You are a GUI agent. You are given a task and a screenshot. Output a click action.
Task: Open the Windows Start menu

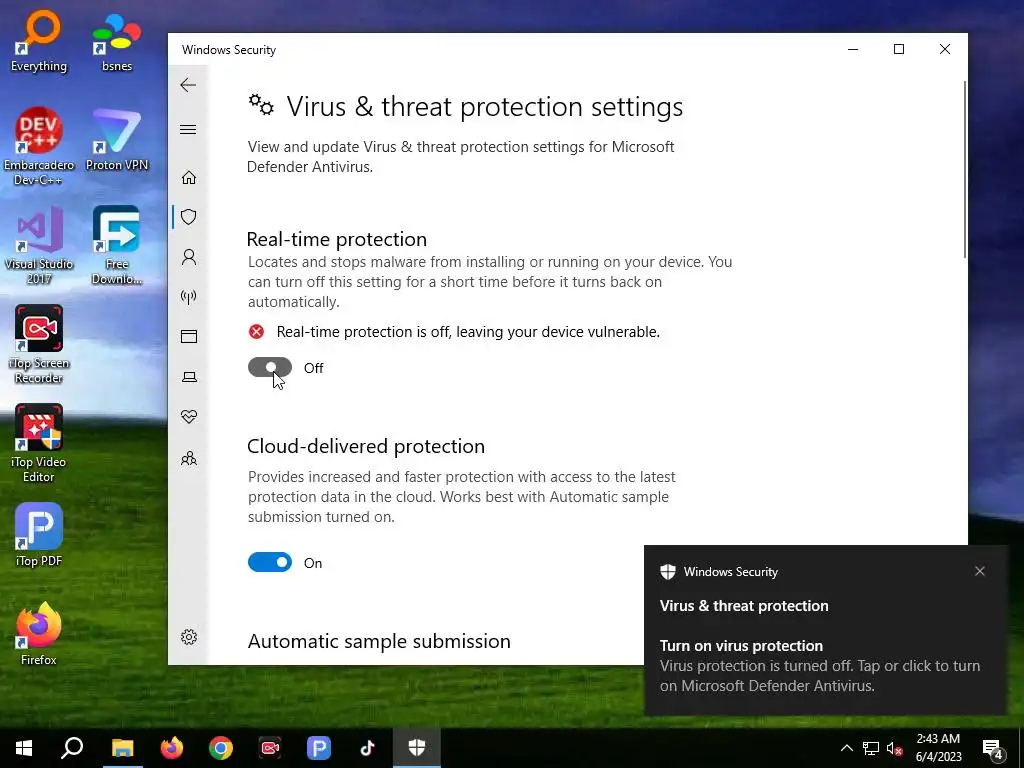coord(24,748)
